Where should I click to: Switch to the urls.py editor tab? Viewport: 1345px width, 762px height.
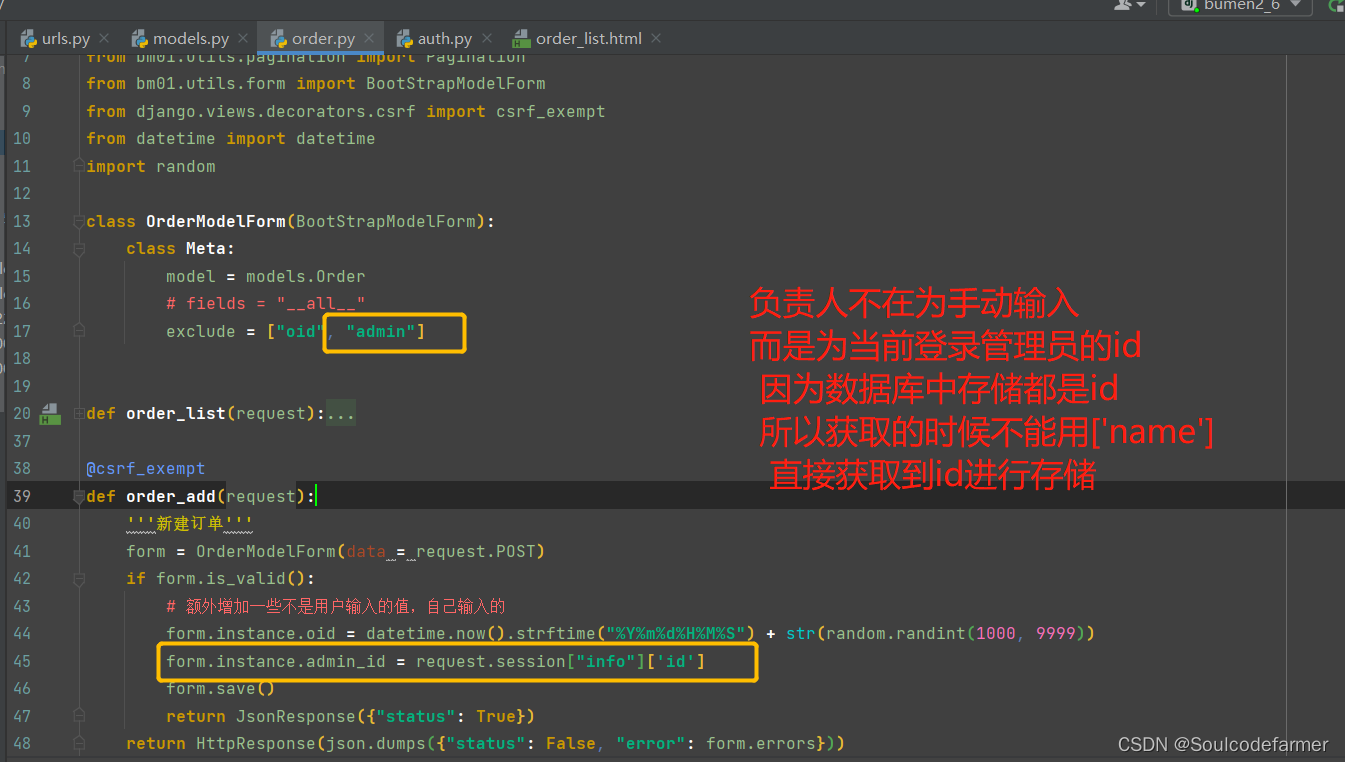(x=55, y=39)
